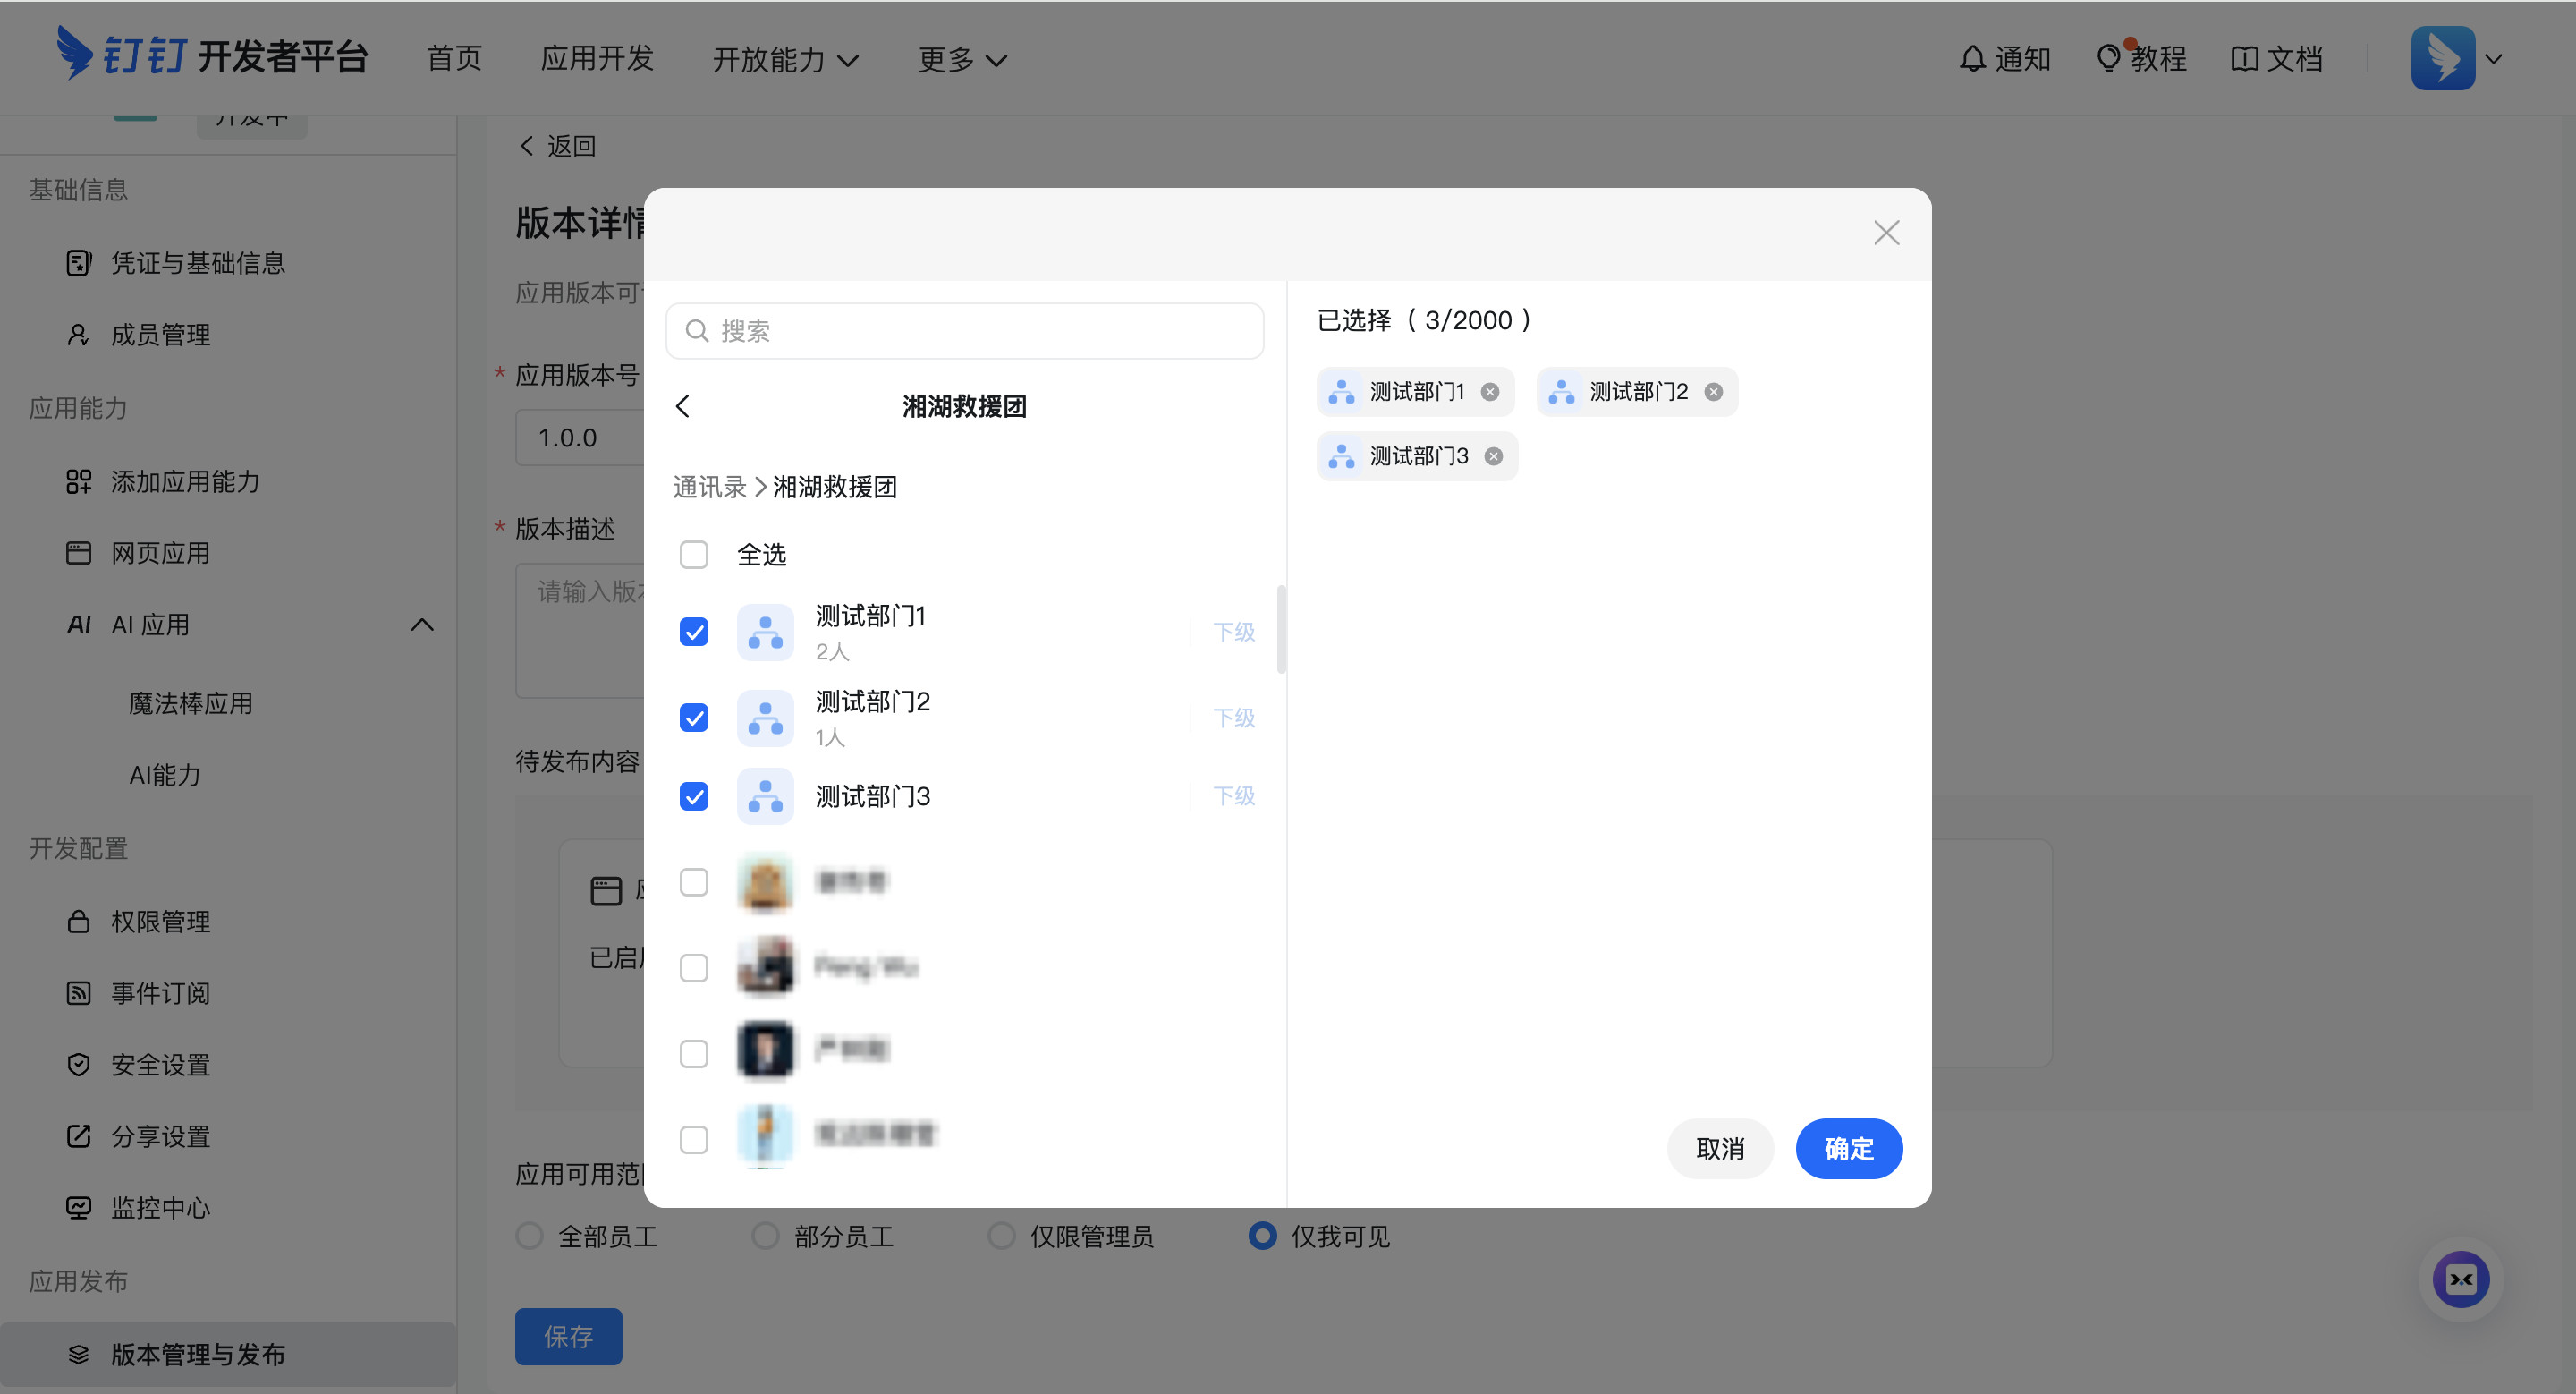Open 首页 in top navigation
The width and height of the screenshot is (2576, 1394).
454,58
